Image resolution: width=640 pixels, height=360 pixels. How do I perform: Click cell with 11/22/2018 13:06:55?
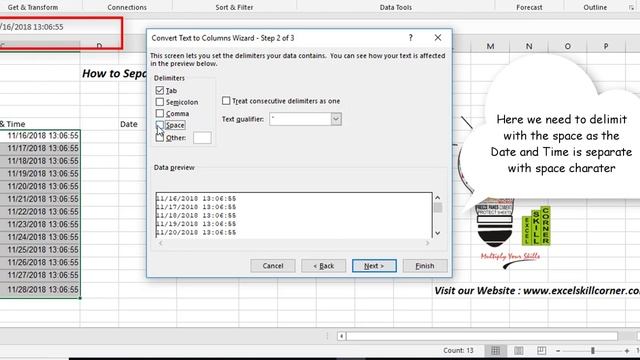pos(40,211)
